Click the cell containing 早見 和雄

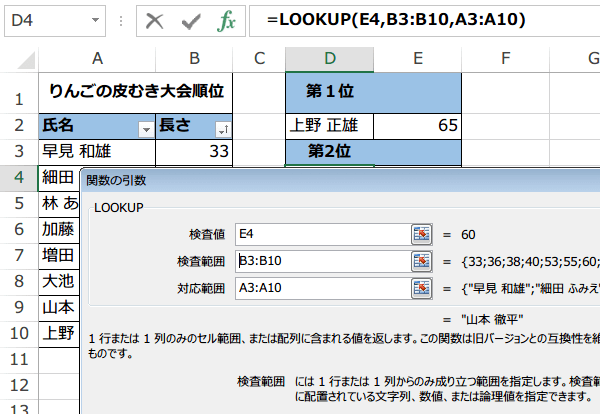click(97, 152)
